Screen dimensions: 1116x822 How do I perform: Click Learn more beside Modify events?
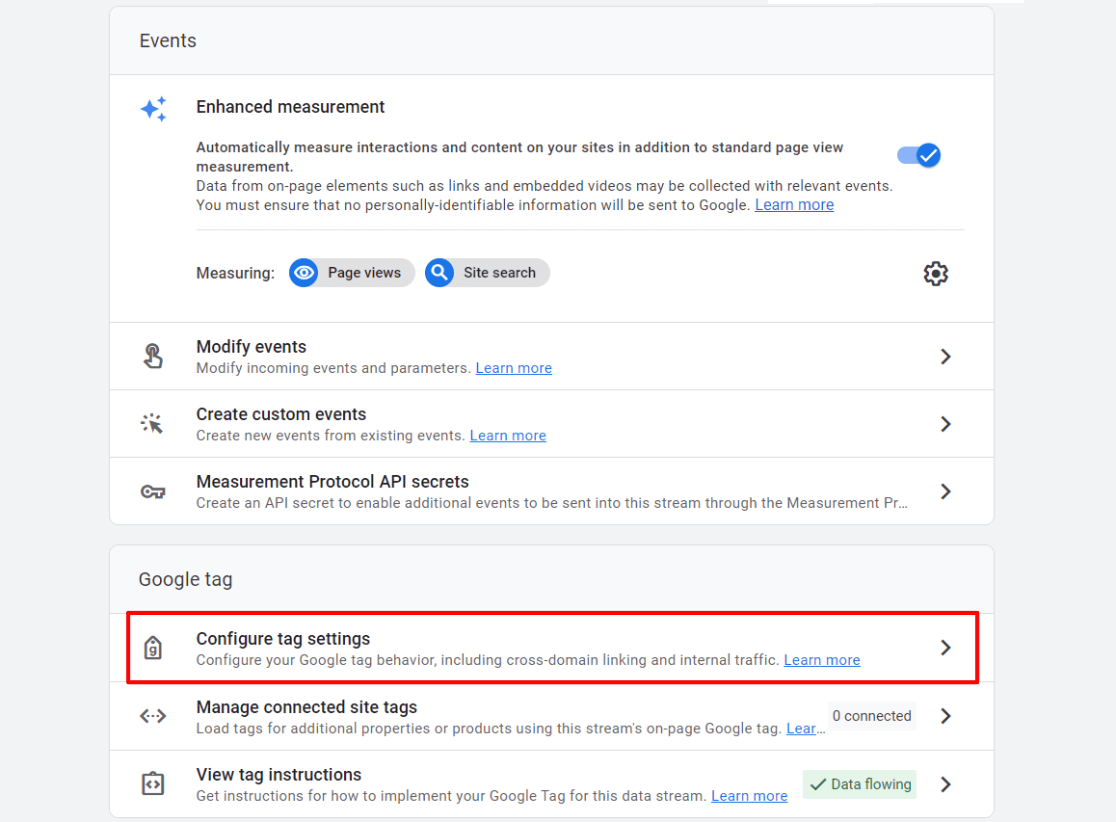[513, 367]
